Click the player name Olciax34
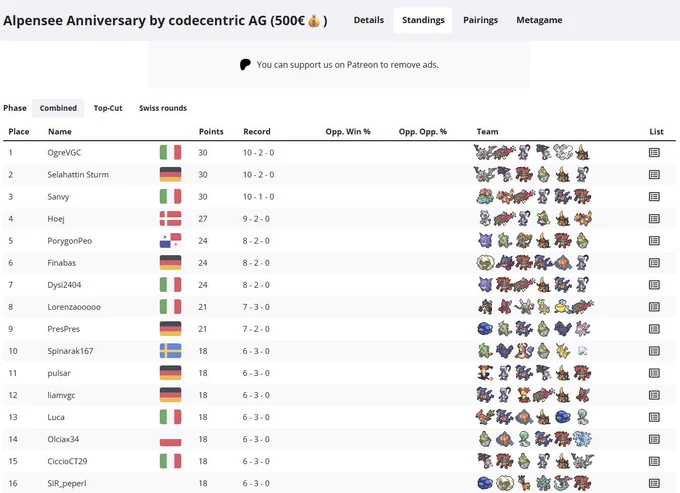Image resolution: width=680 pixels, height=493 pixels. 63,439
